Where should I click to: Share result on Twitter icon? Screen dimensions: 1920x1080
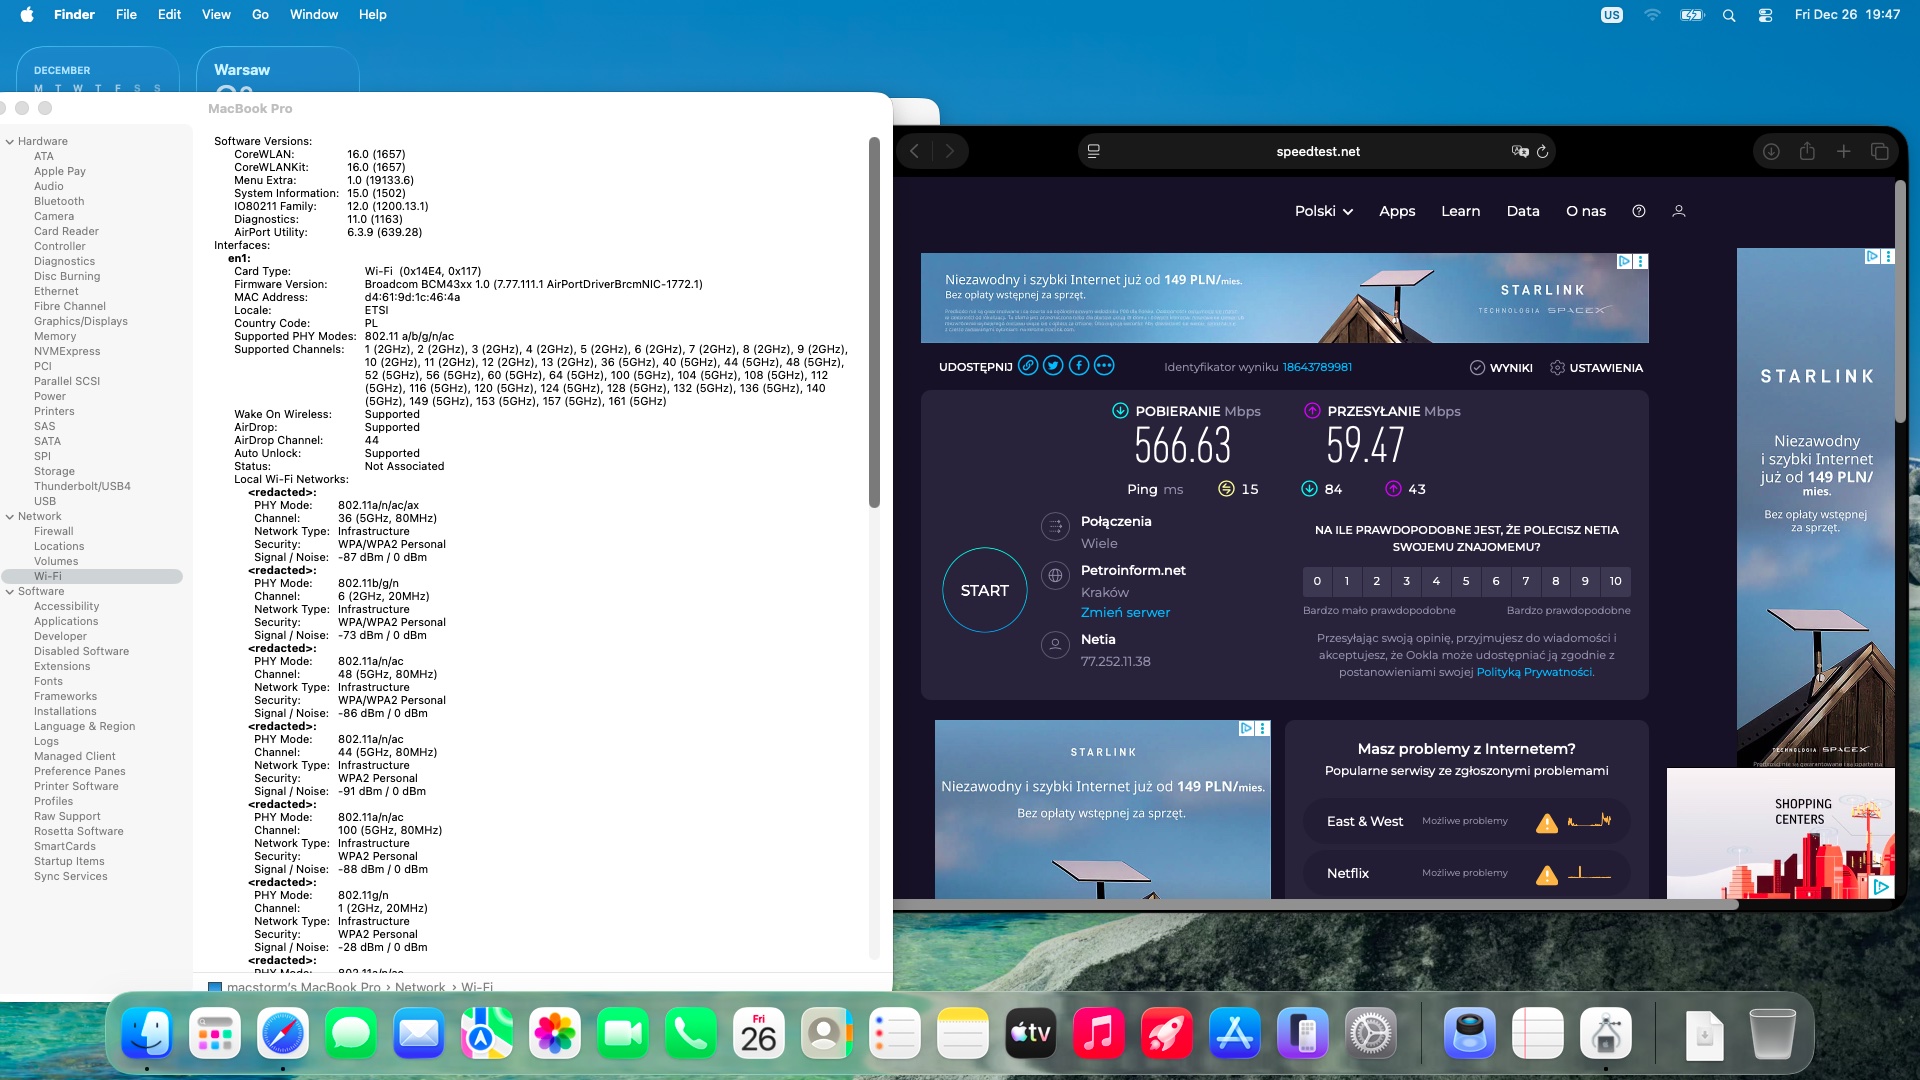click(x=1053, y=366)
